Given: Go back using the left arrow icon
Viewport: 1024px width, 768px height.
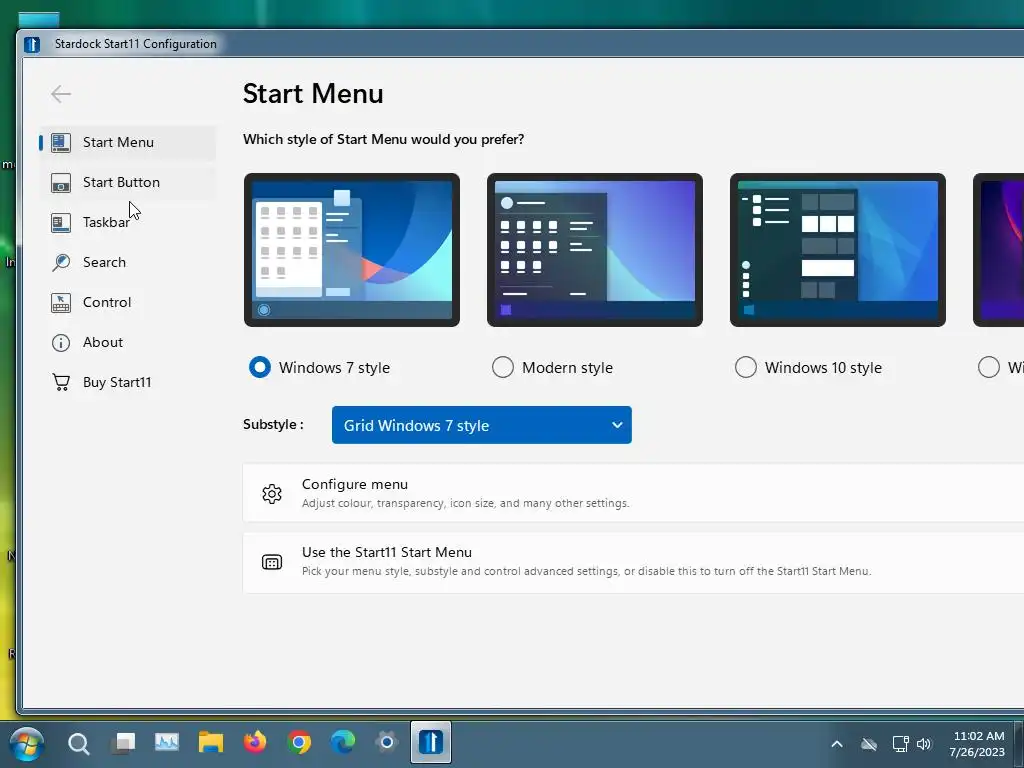Looking at the screenshot, I should (61, 94).
